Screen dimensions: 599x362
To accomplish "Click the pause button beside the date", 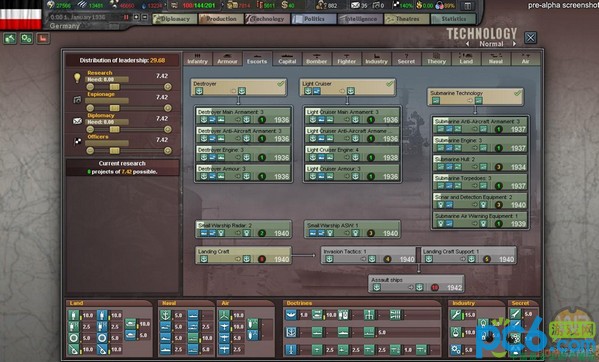I will point(126,17).
